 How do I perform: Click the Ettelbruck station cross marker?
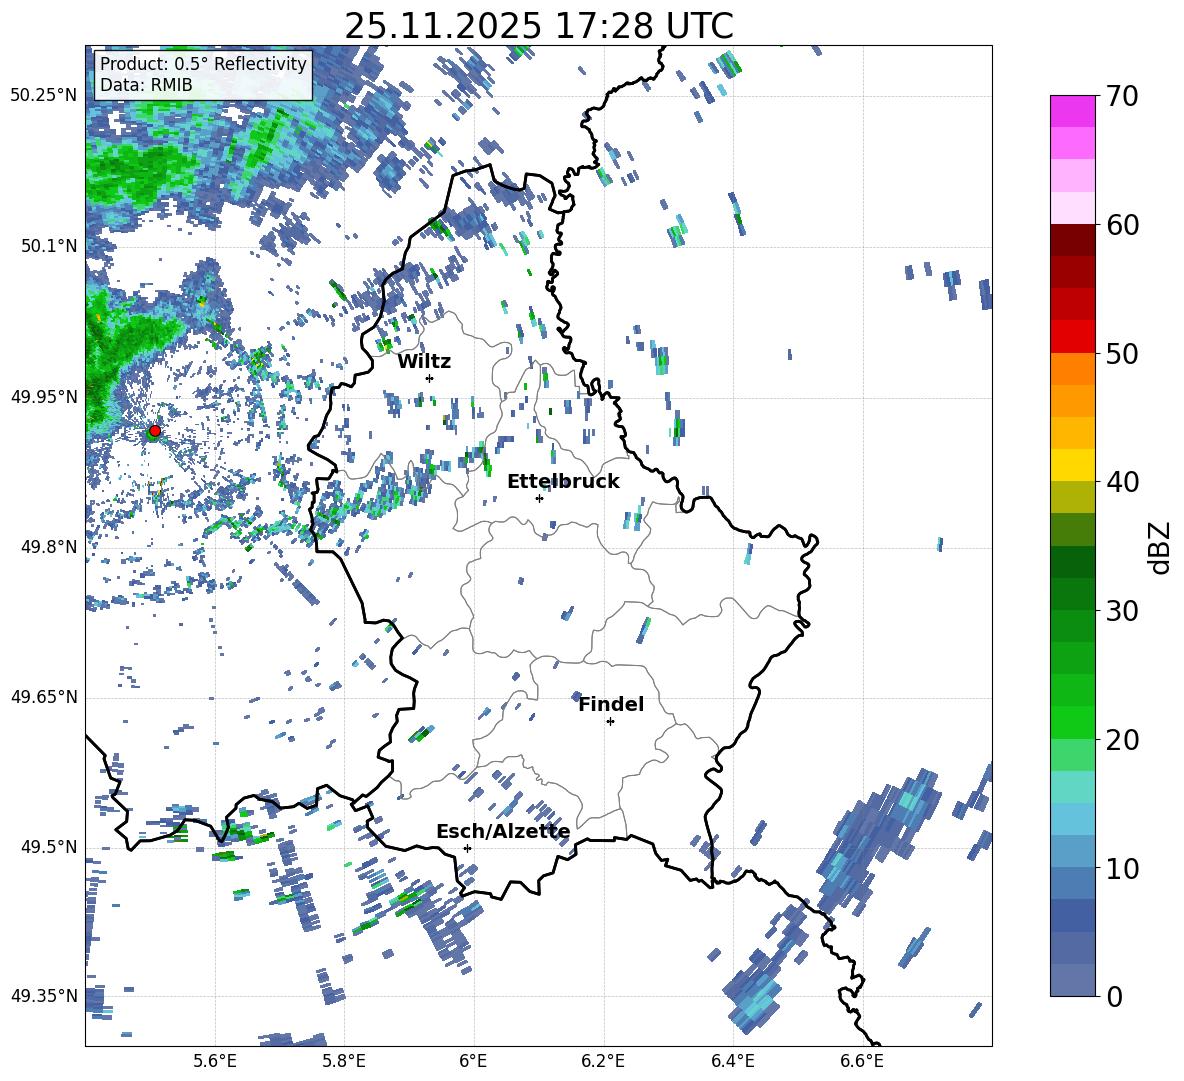point(539,498)
